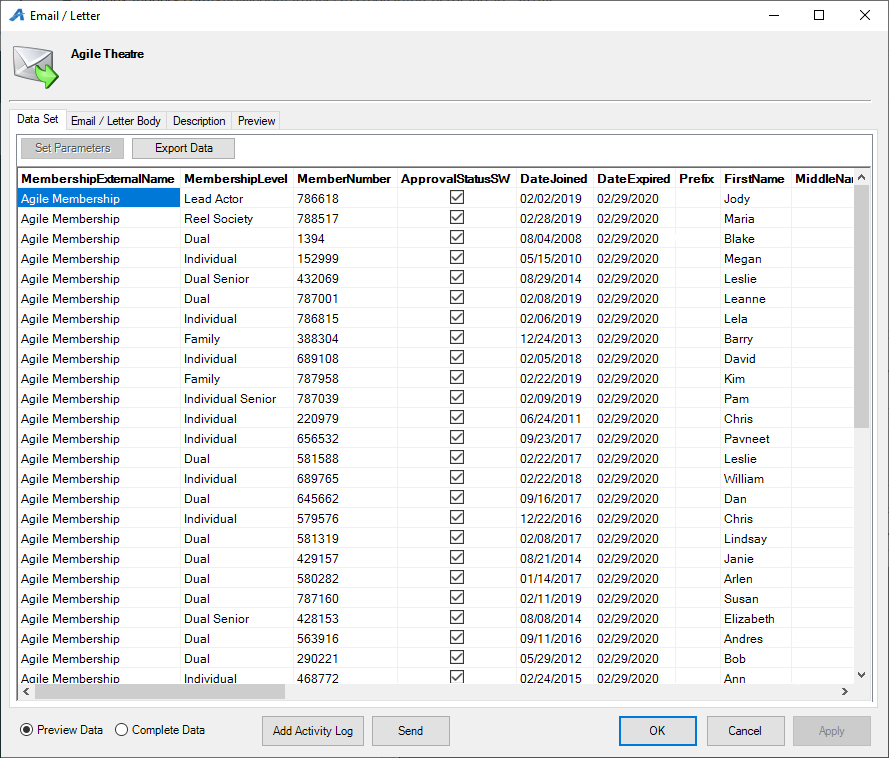Click the MembershipExternalName column header
This screenshot has height=758, width=889.
(x=98, y=179)
